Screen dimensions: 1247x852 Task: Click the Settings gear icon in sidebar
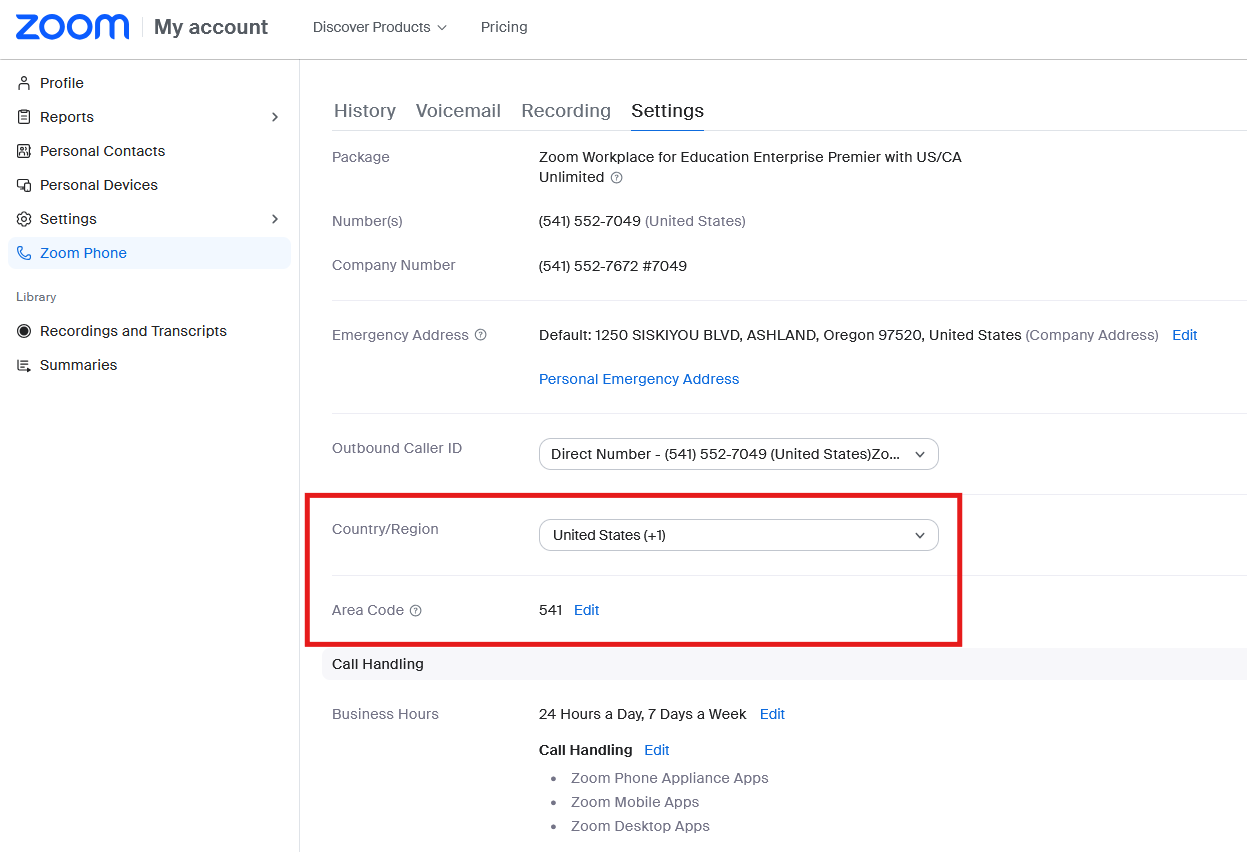[x=24, y=219]
